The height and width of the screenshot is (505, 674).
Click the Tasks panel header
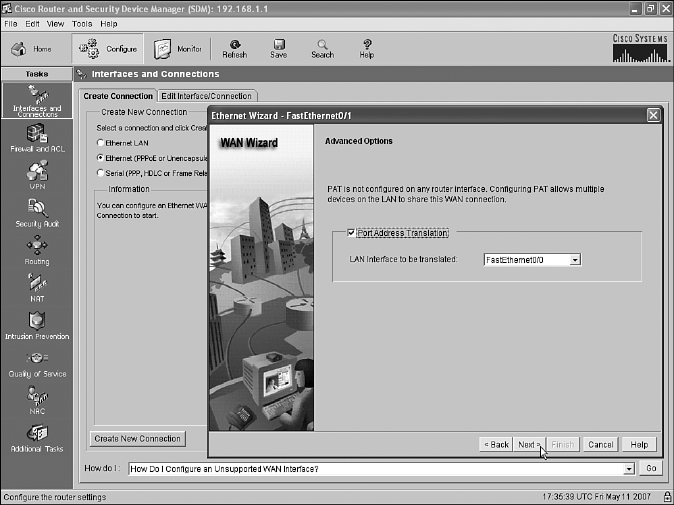click(x=37, y=74)
